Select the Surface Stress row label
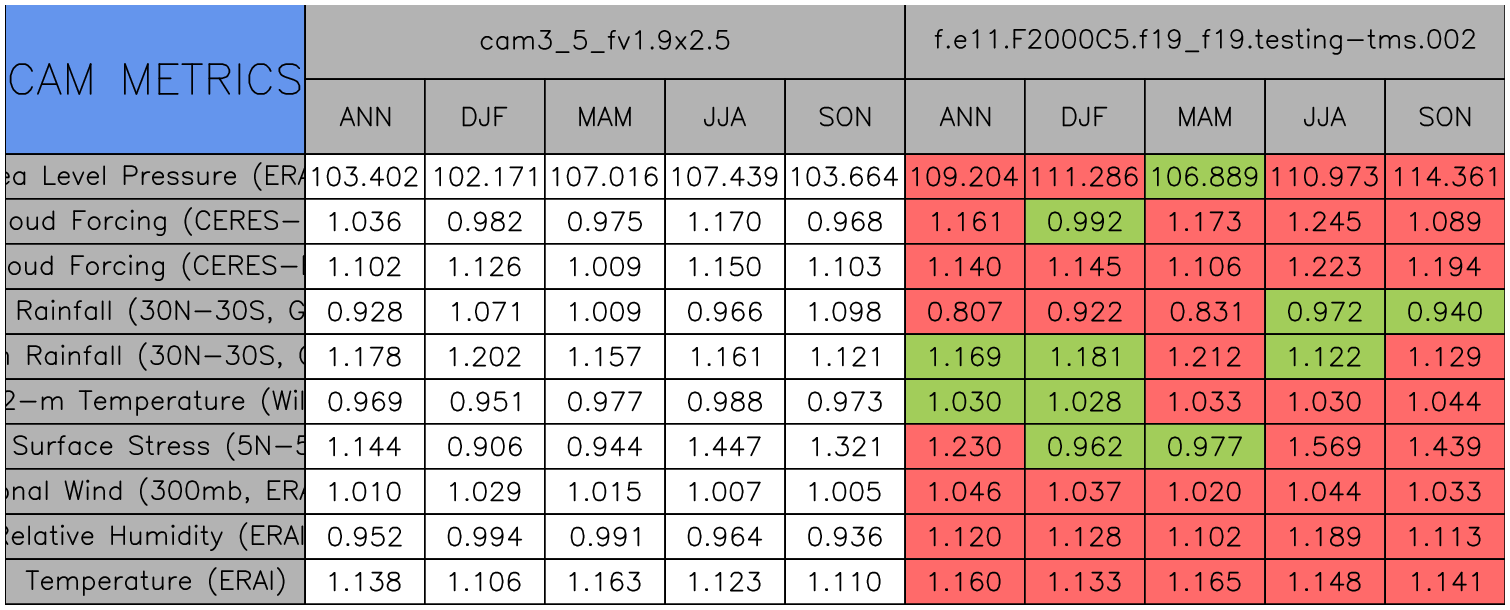This screenshot has width=1510, height=610. (x=155, y=446)
